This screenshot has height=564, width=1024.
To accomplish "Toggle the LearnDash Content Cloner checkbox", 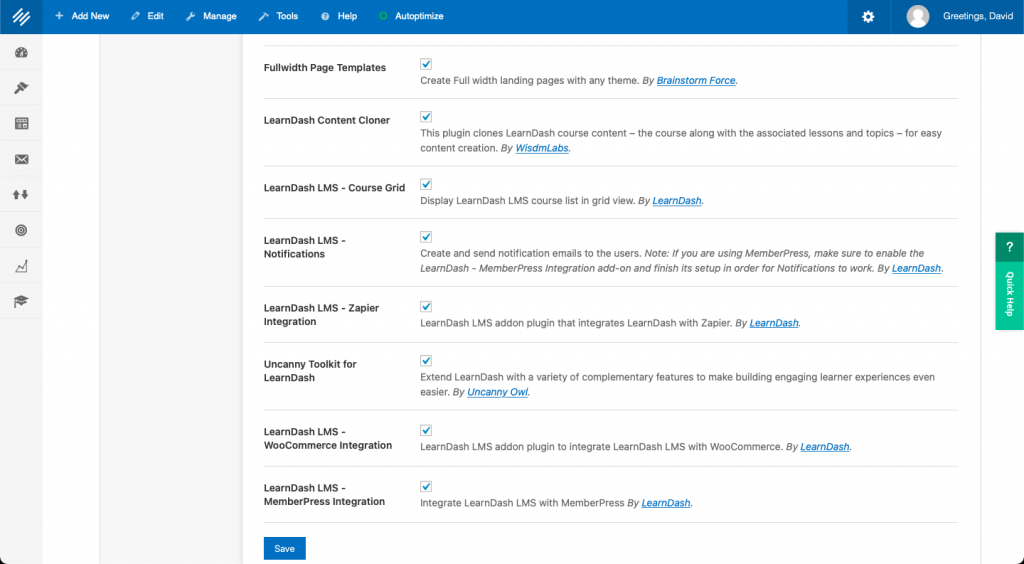I will click(426, 116).
